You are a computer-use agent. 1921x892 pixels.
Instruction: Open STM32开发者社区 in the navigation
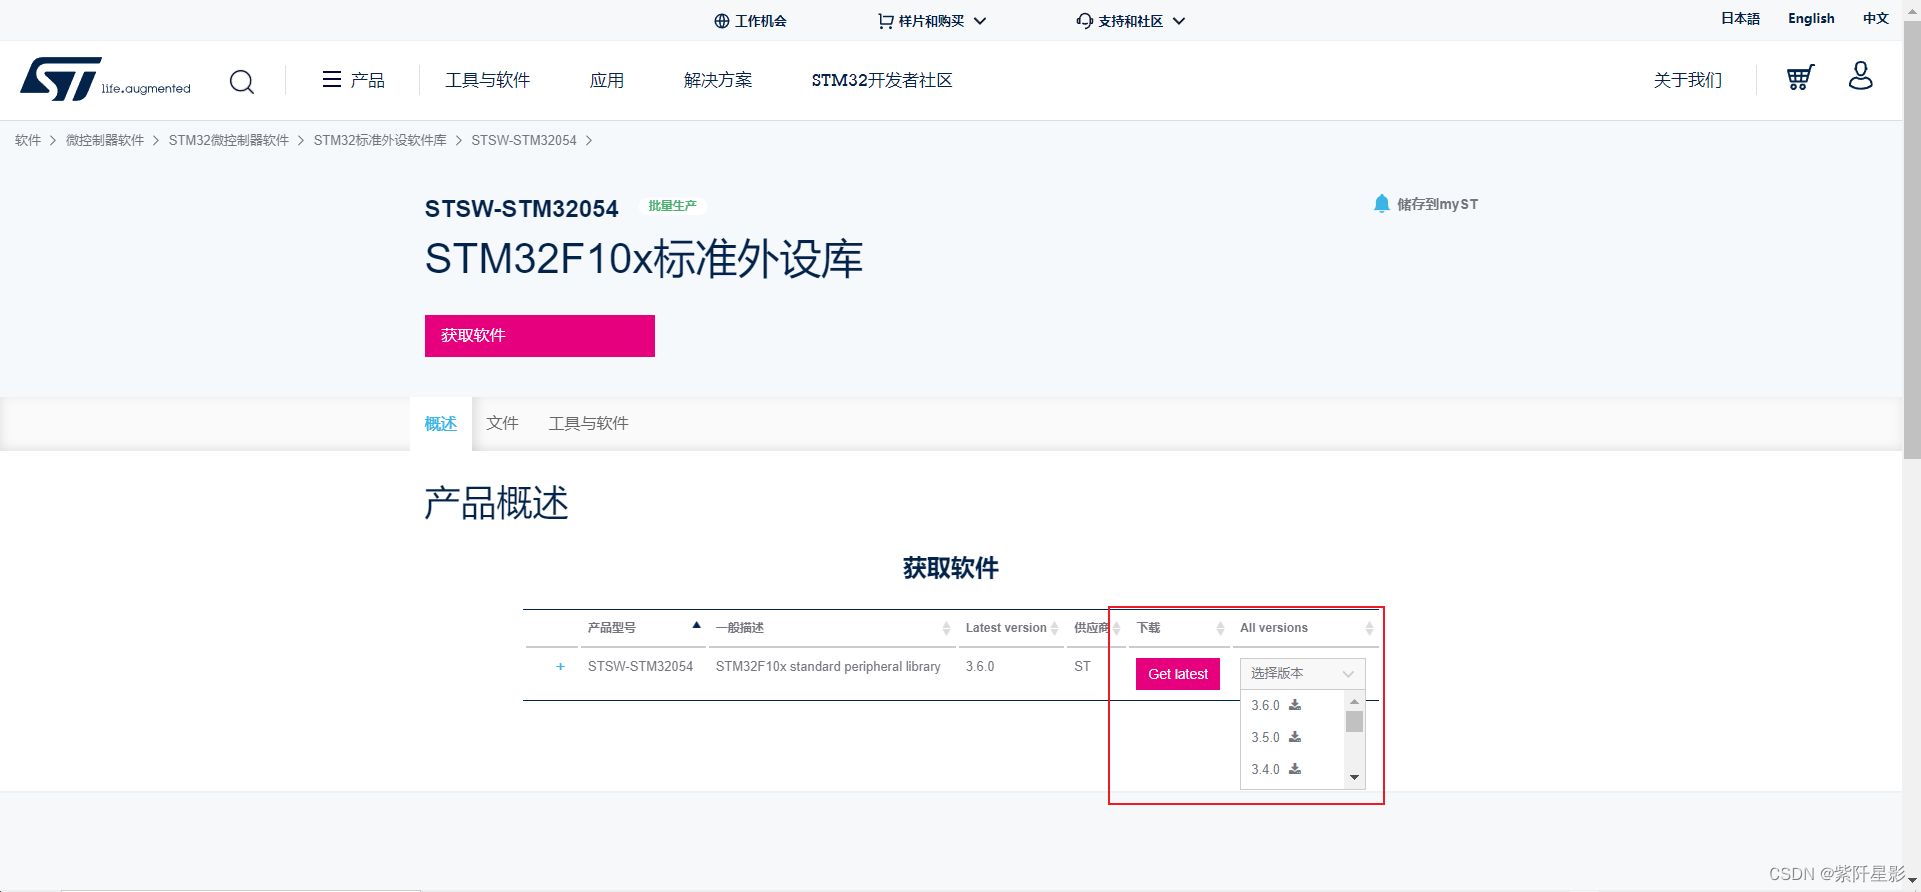882,80
